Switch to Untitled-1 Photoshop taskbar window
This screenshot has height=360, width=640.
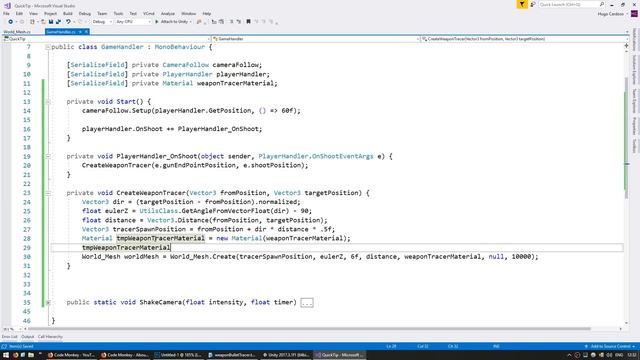coord(178,355)
